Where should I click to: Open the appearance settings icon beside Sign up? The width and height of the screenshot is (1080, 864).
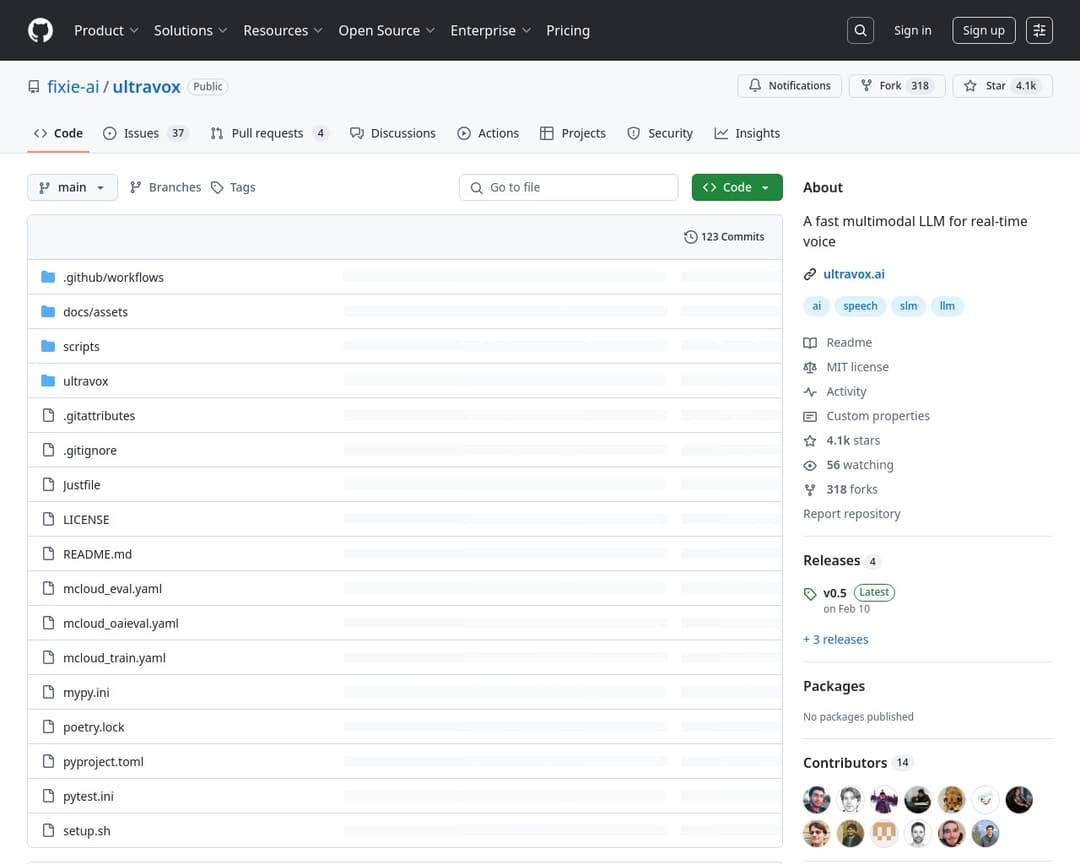(1039, 30)
